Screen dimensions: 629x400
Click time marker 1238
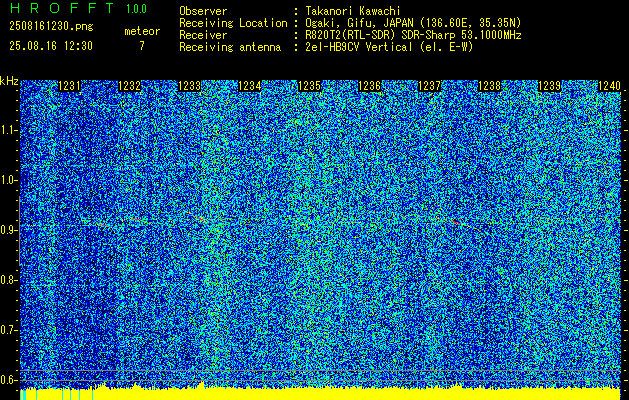click(489, 86)
